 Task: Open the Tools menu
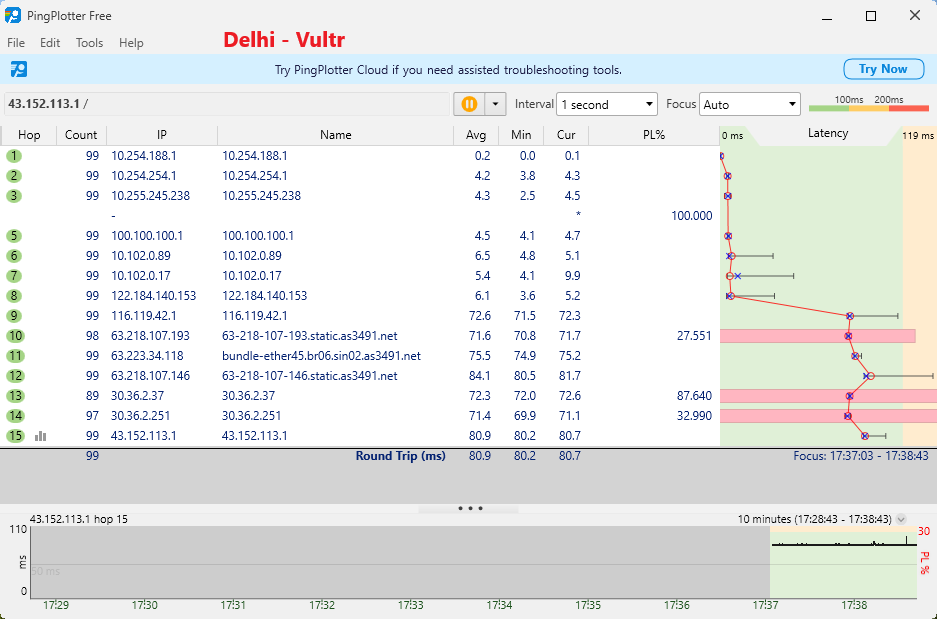[90, 43]
